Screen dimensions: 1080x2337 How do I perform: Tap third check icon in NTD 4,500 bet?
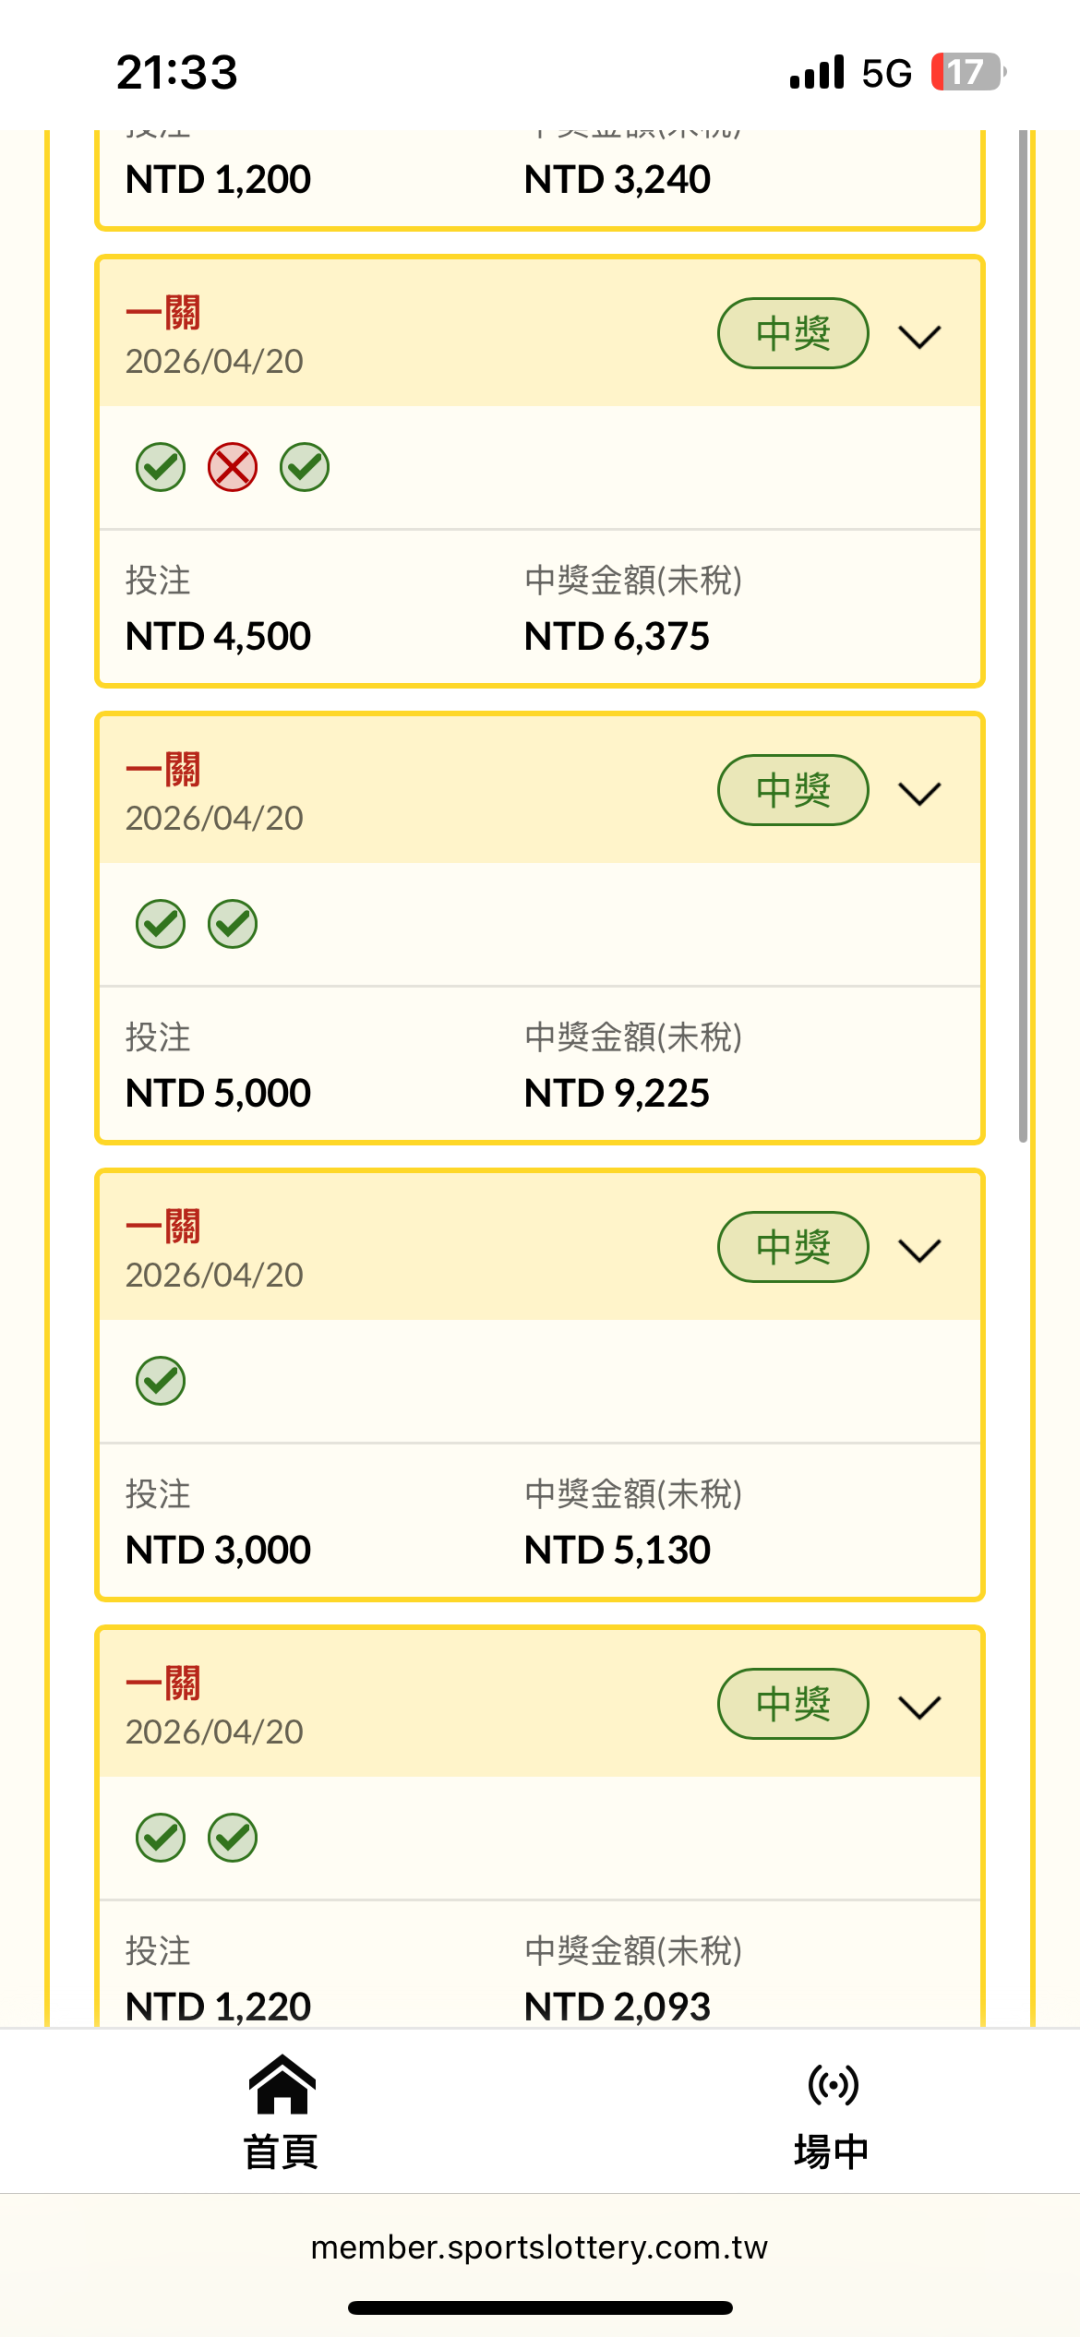coord(304,467)
